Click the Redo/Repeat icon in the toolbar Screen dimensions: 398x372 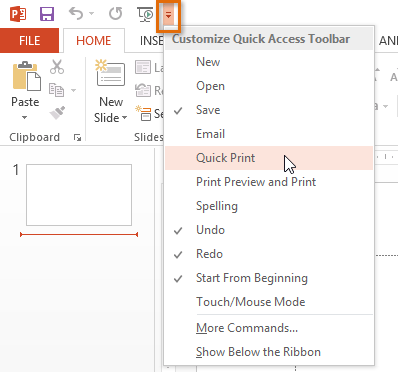click(116, 14)
